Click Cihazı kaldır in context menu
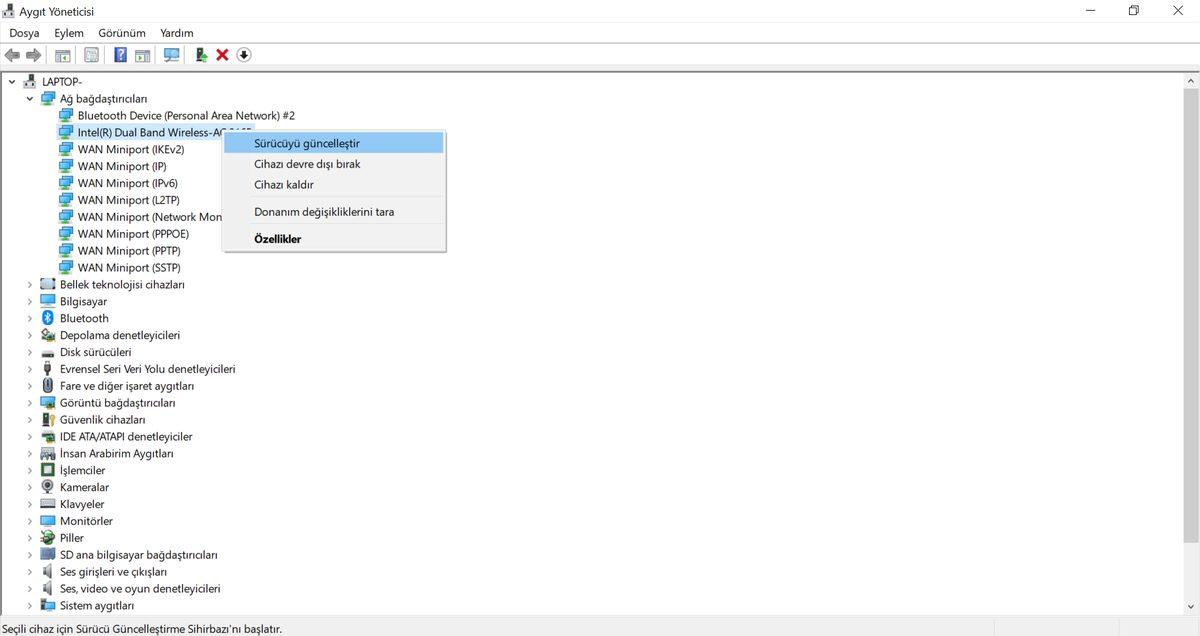Viewport: 1200px width, 636px height. (x=284, y=185)
